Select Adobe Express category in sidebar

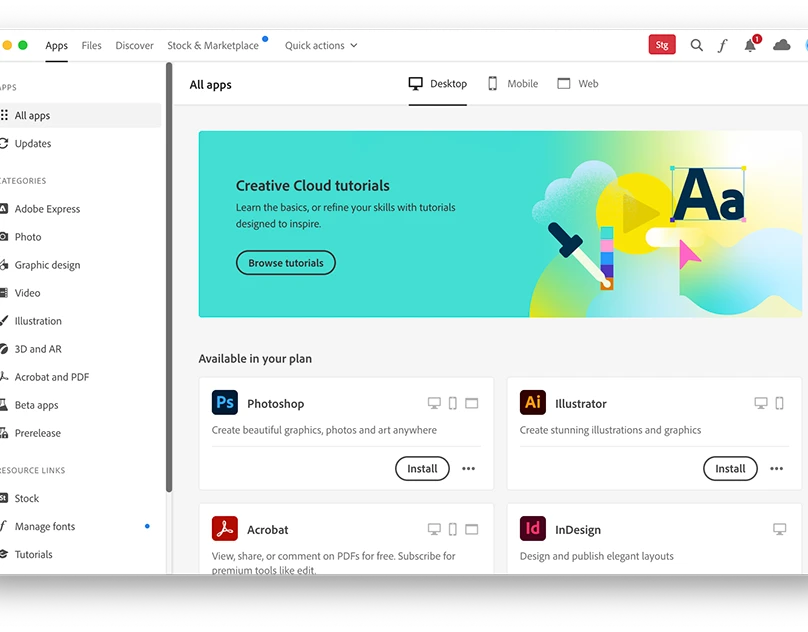pyautogui.click(x=47, y=209)
